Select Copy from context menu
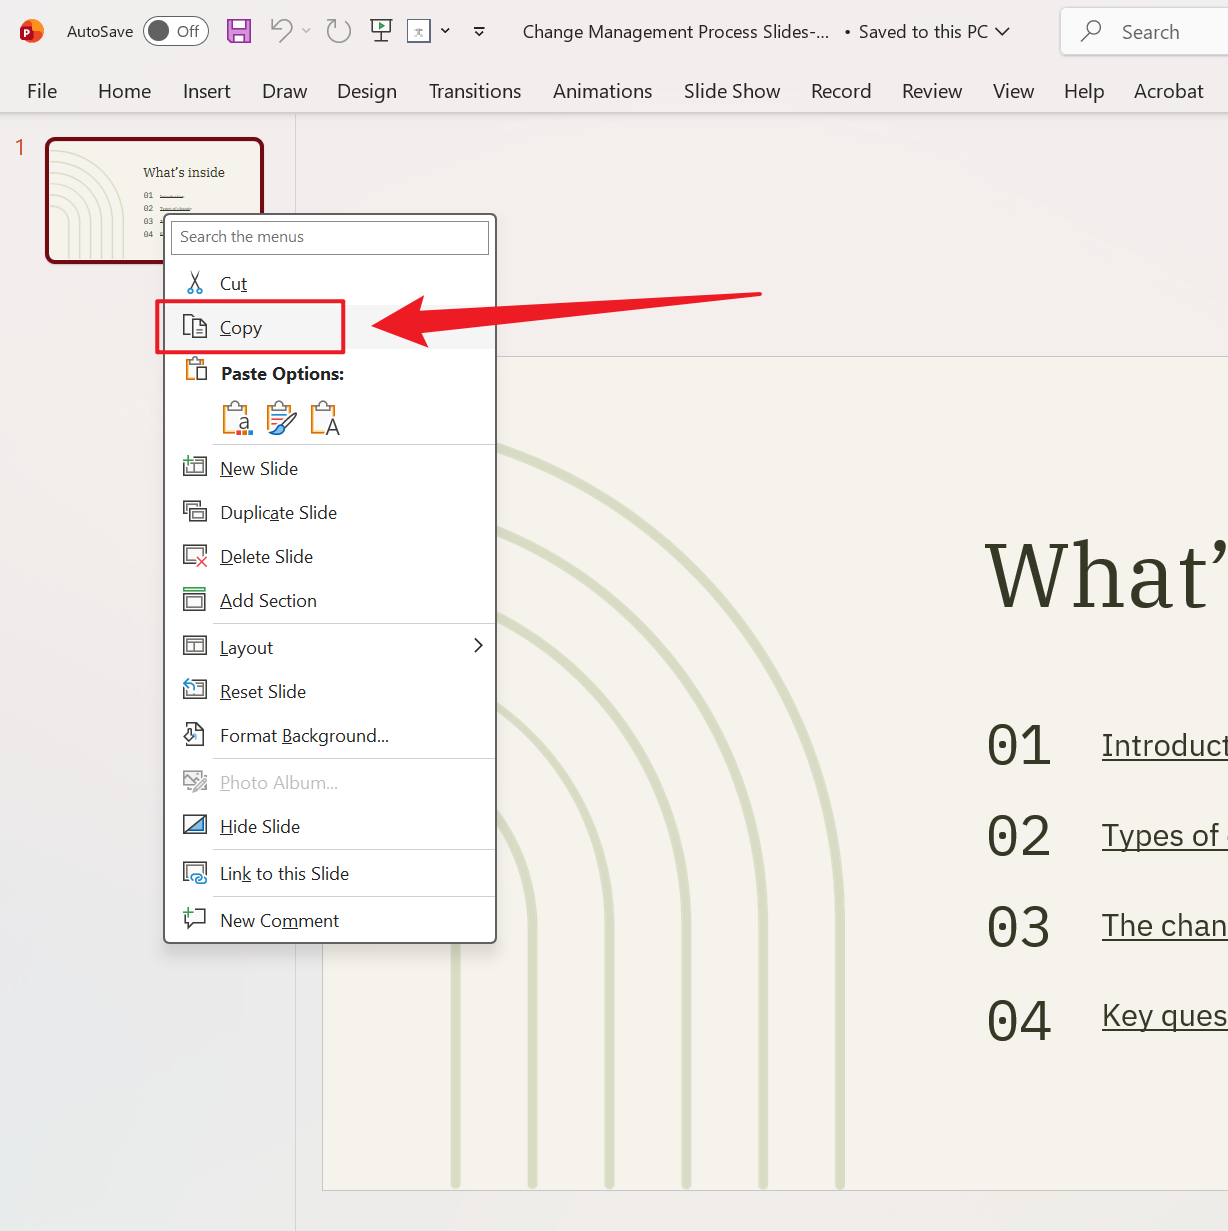This screenshot has height=1231, width=1228. pyautogui.click(x=241, y=328)
